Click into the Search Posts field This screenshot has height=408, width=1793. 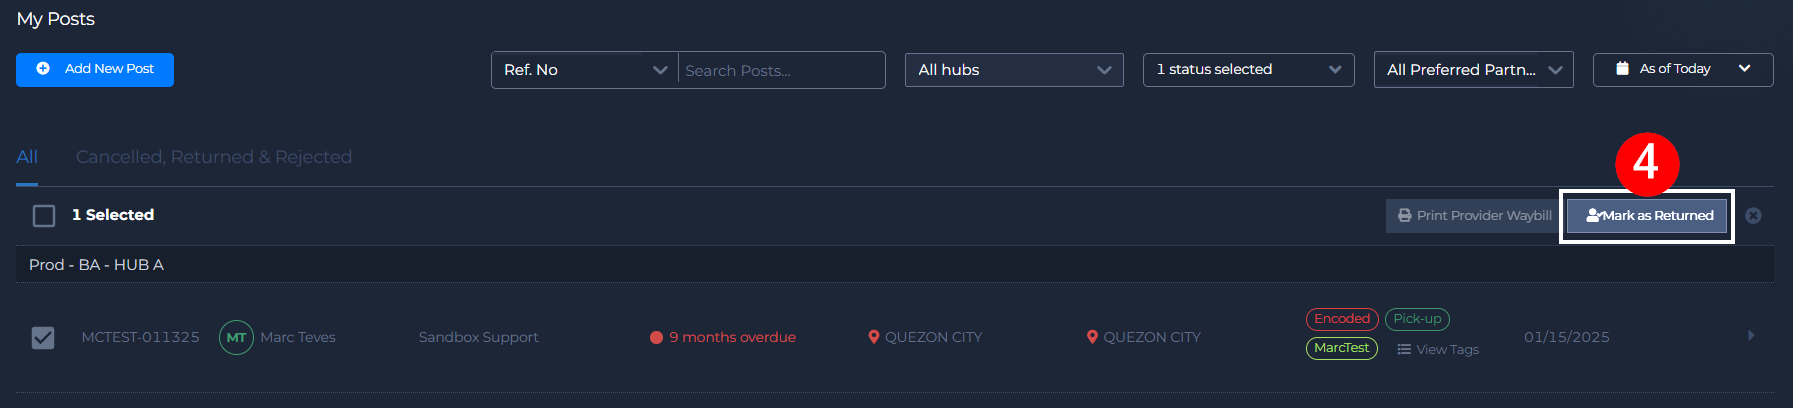point(780,70)
